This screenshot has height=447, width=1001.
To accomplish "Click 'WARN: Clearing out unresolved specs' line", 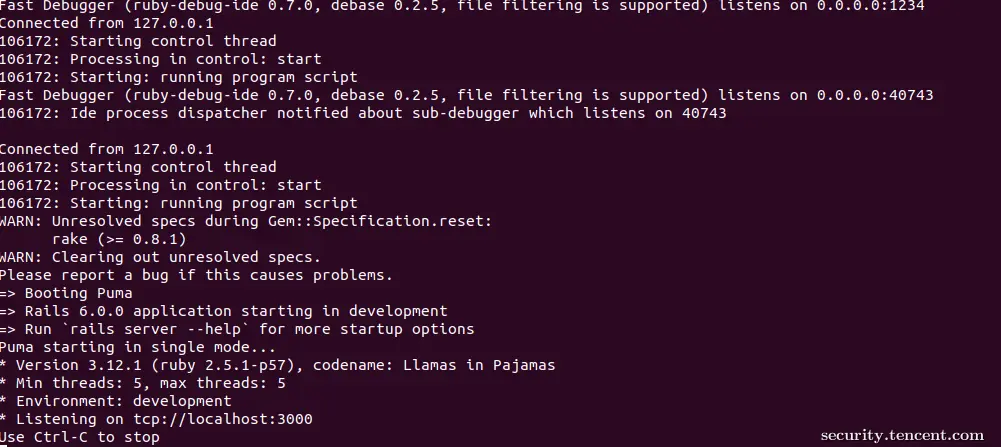I will 160,257.
